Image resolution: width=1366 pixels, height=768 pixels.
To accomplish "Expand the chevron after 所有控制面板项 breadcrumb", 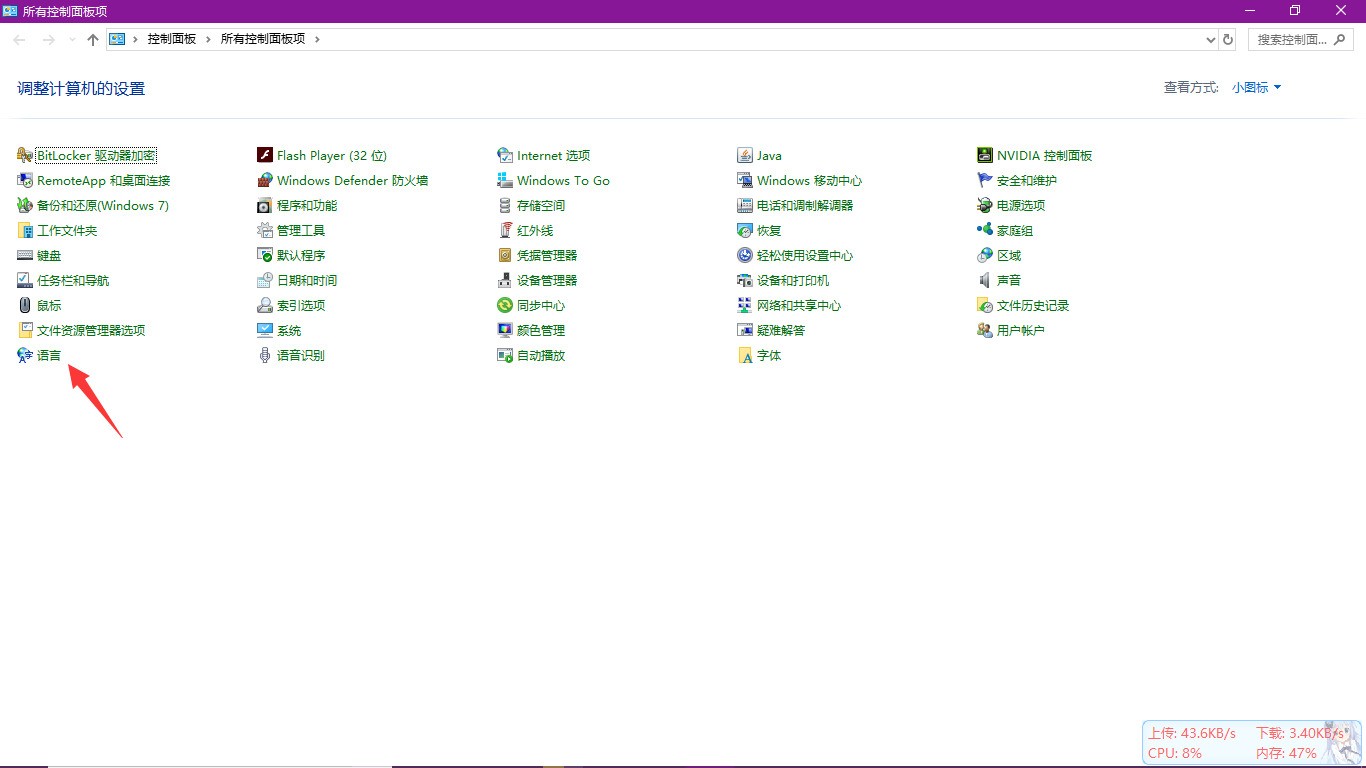I will click(x=317, y=39).
